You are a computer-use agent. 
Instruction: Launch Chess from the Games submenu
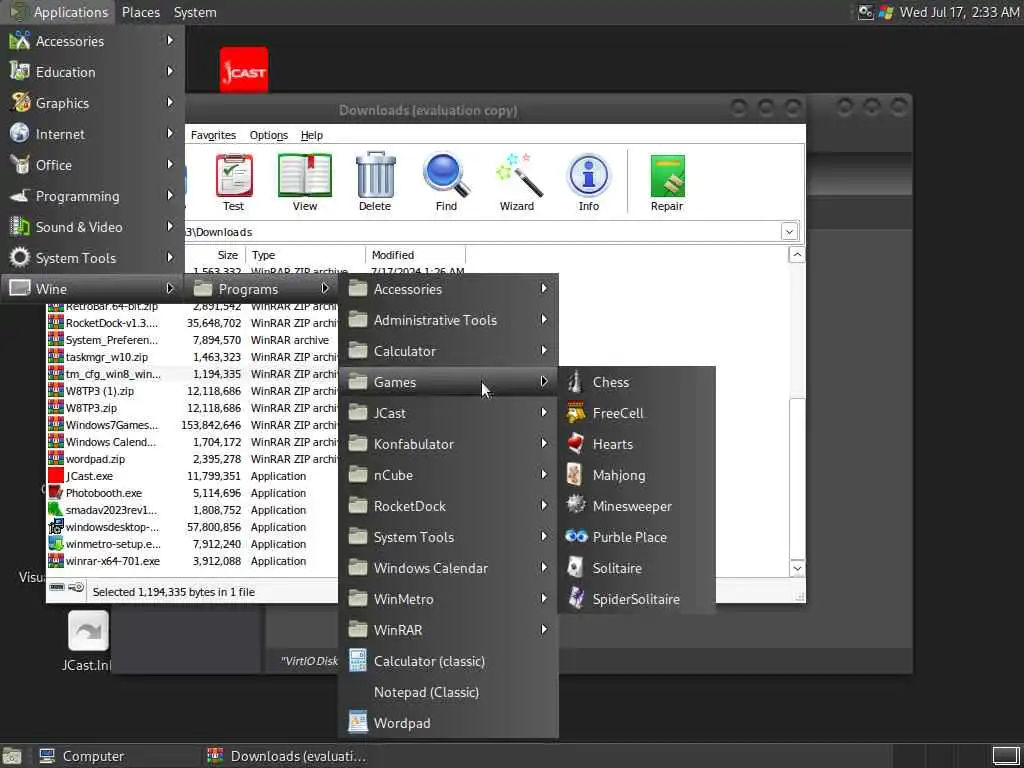637,382
